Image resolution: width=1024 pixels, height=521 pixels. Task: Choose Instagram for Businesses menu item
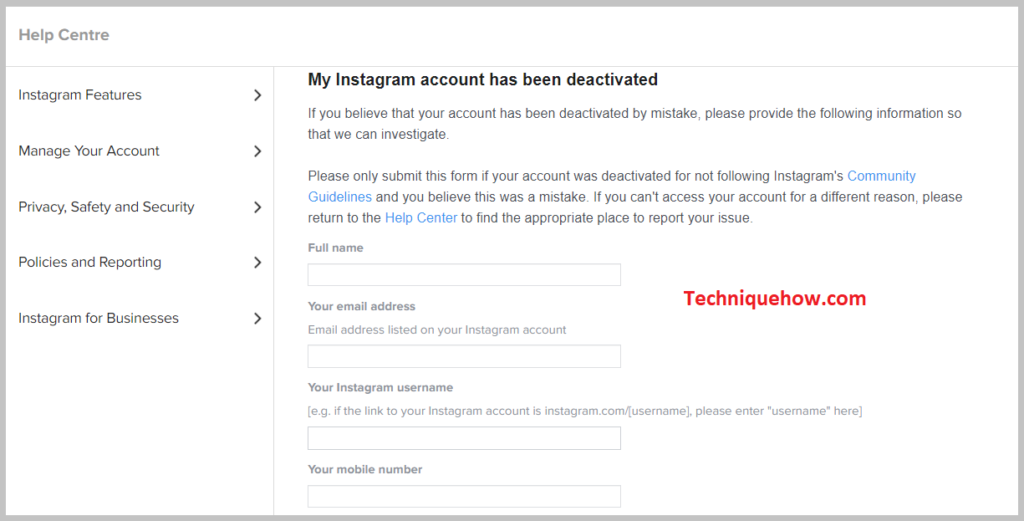click(99, 318)
